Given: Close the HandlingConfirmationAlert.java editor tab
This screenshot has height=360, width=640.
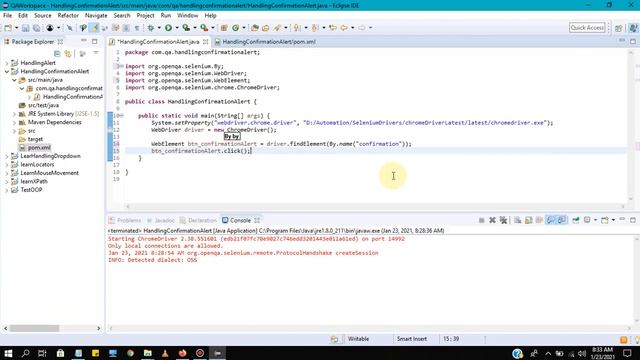Looking at the screenshot, I should 205,42.
